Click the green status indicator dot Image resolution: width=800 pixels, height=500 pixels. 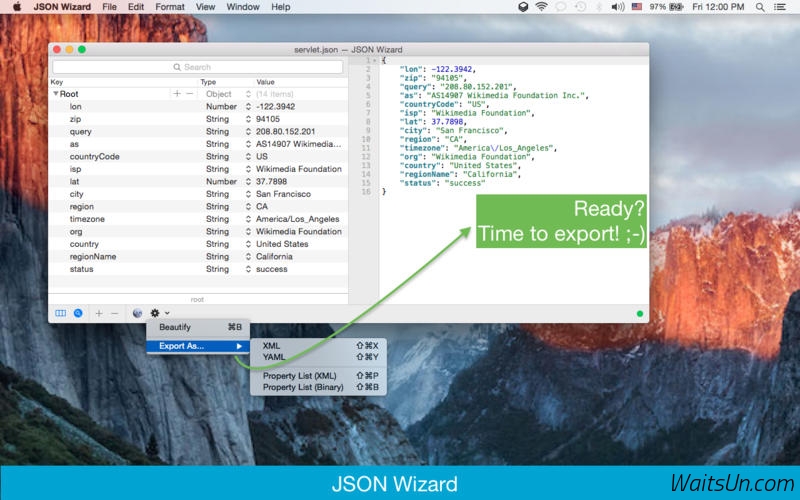pyautogui.click(x=640, y=314)
